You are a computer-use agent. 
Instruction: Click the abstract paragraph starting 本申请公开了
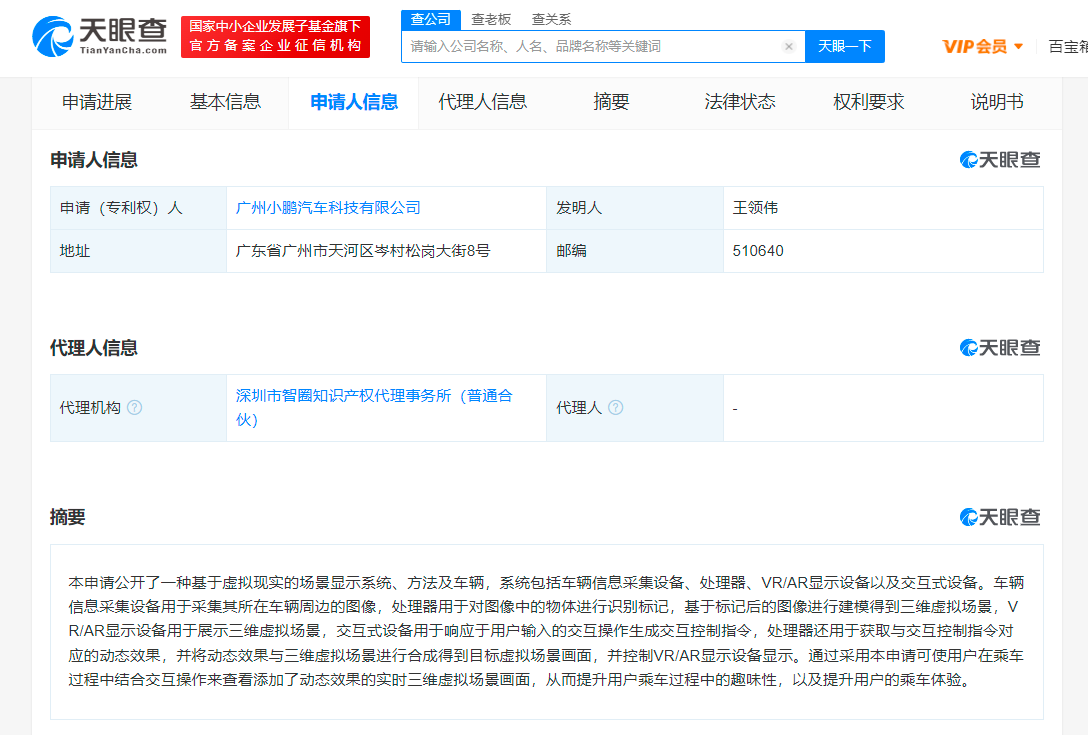click(x=546, y=631)
